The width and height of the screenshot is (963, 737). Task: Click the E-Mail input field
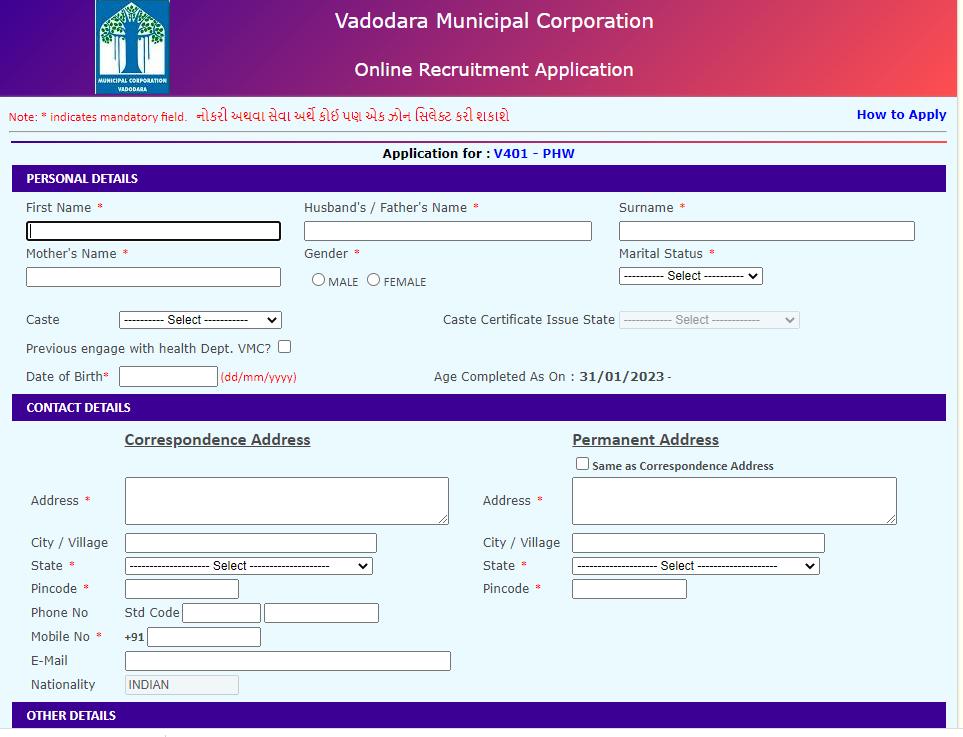(x=287, y=660)
